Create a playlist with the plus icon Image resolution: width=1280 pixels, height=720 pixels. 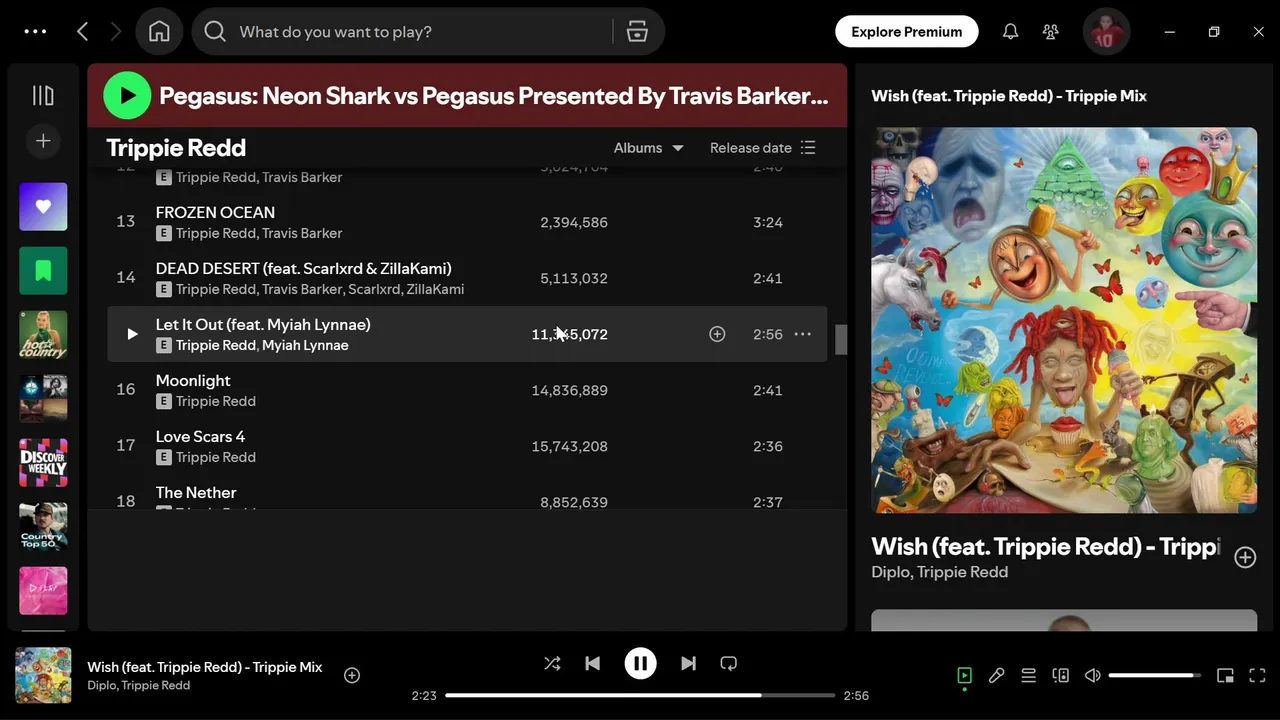point(43,141)
